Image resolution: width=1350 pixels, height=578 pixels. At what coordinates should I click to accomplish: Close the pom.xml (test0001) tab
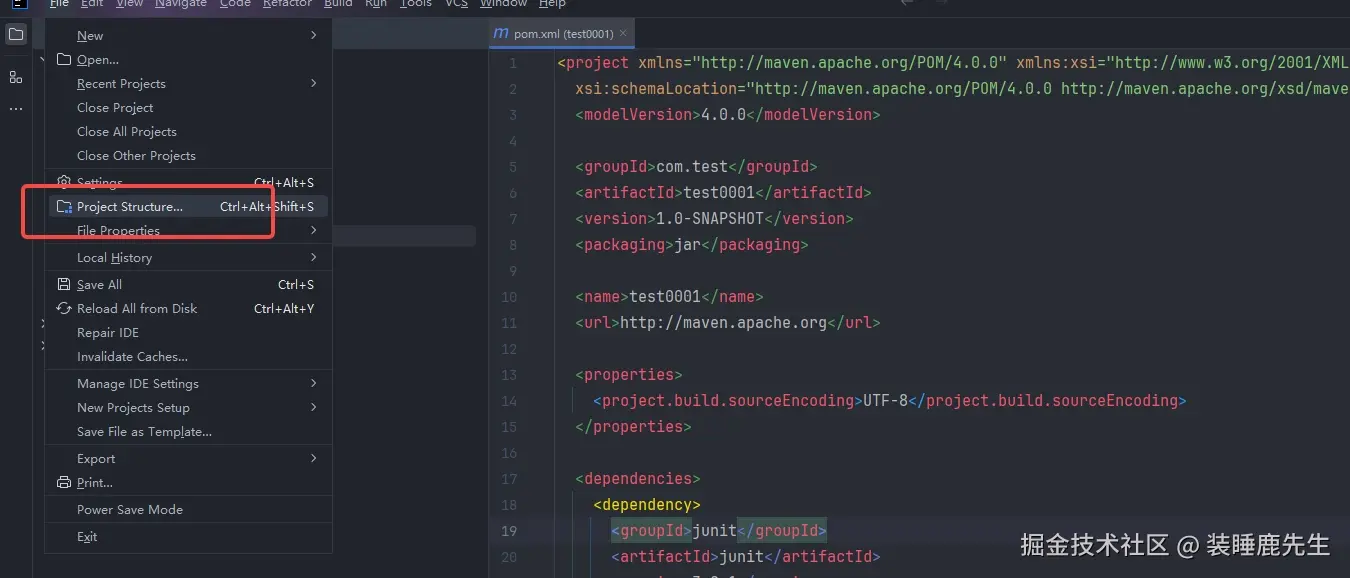623,33
